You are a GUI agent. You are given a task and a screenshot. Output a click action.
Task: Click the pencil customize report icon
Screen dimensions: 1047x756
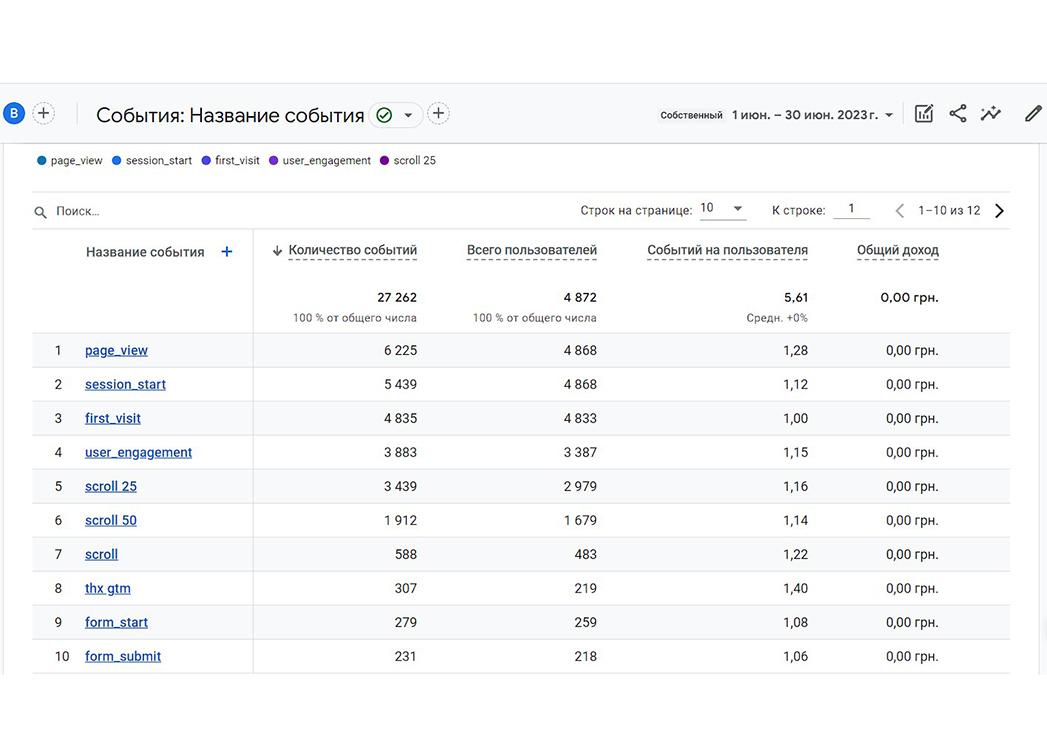coord(1033,114)
